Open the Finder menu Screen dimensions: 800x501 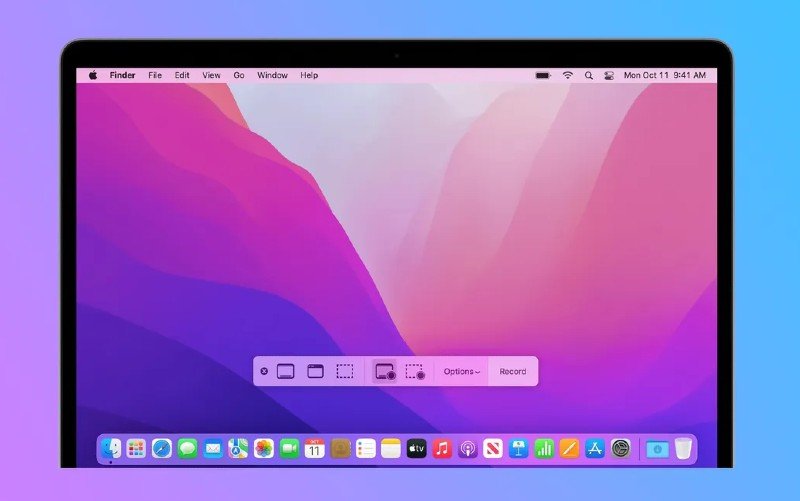coord(122,75)
